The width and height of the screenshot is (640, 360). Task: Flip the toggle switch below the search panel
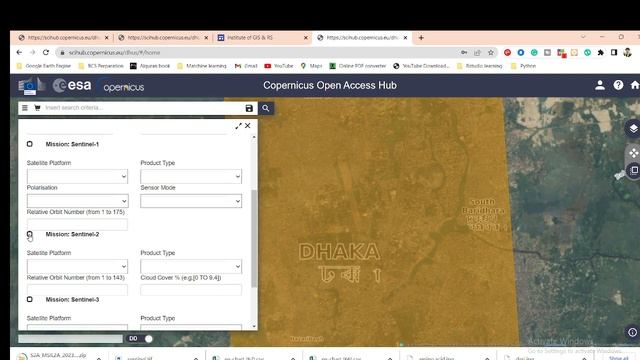click(141, 339)
